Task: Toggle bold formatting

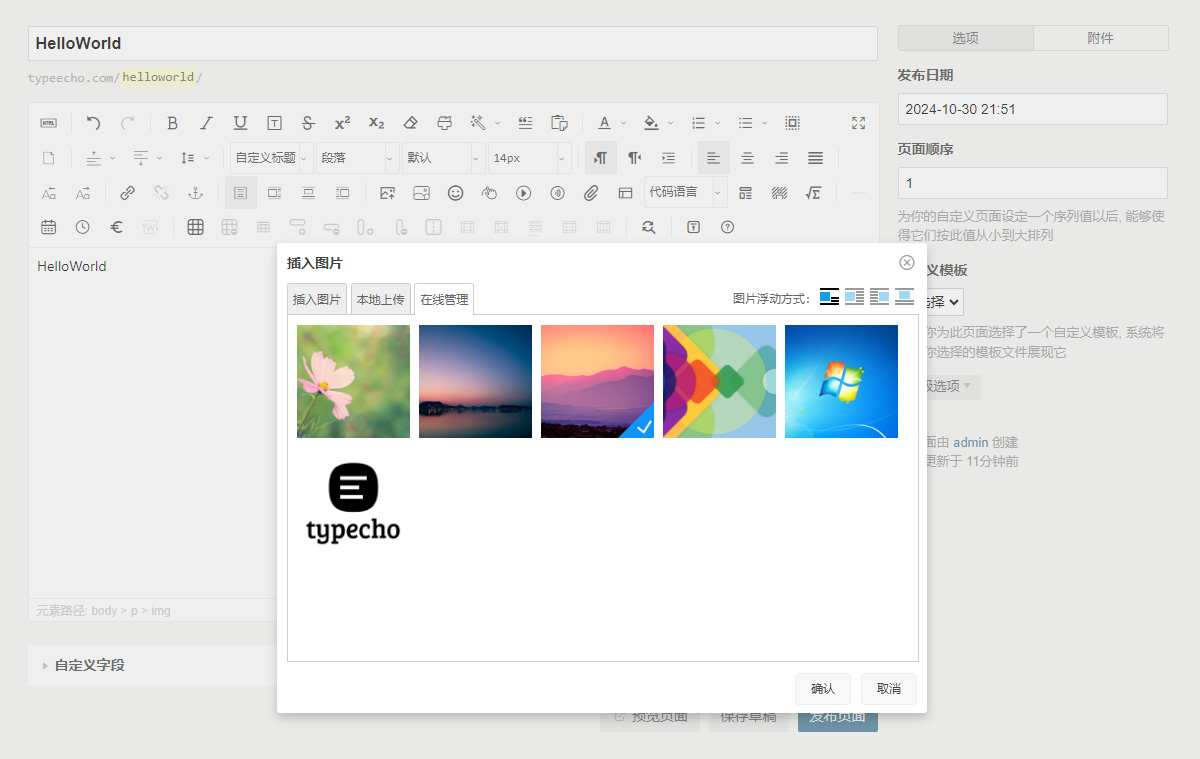Action: (172, 123)
